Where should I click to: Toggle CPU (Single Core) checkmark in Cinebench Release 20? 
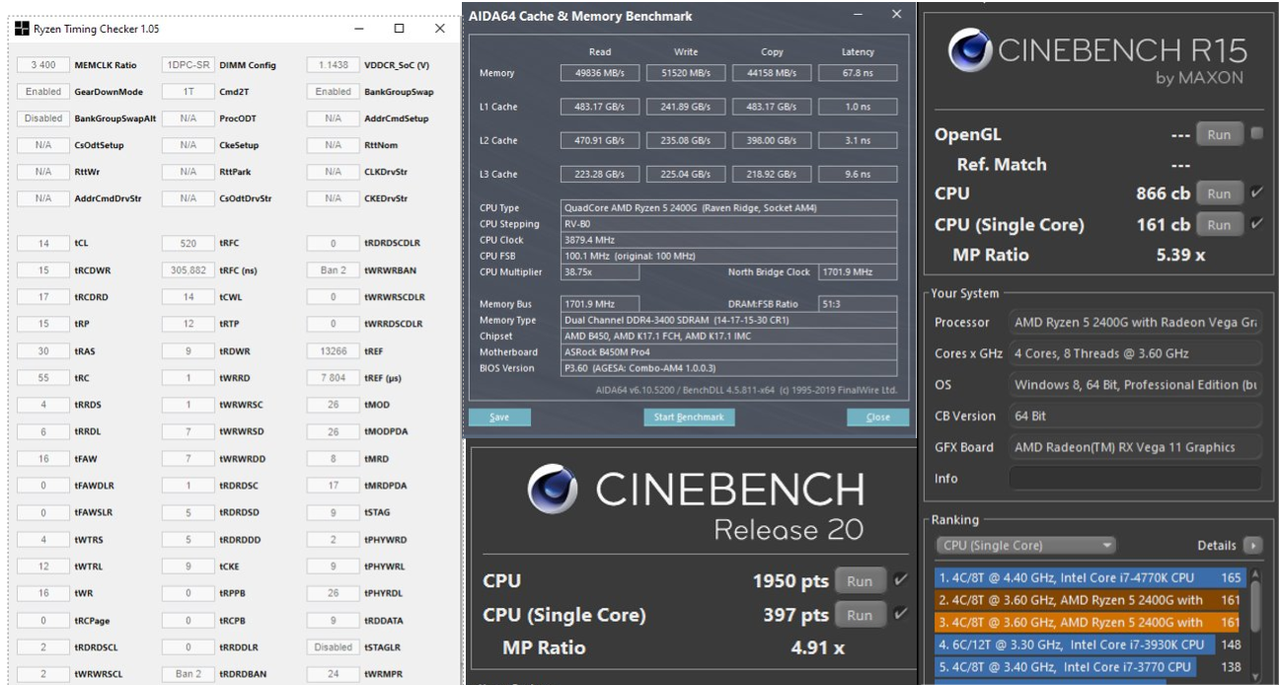[x=901, y=614]
